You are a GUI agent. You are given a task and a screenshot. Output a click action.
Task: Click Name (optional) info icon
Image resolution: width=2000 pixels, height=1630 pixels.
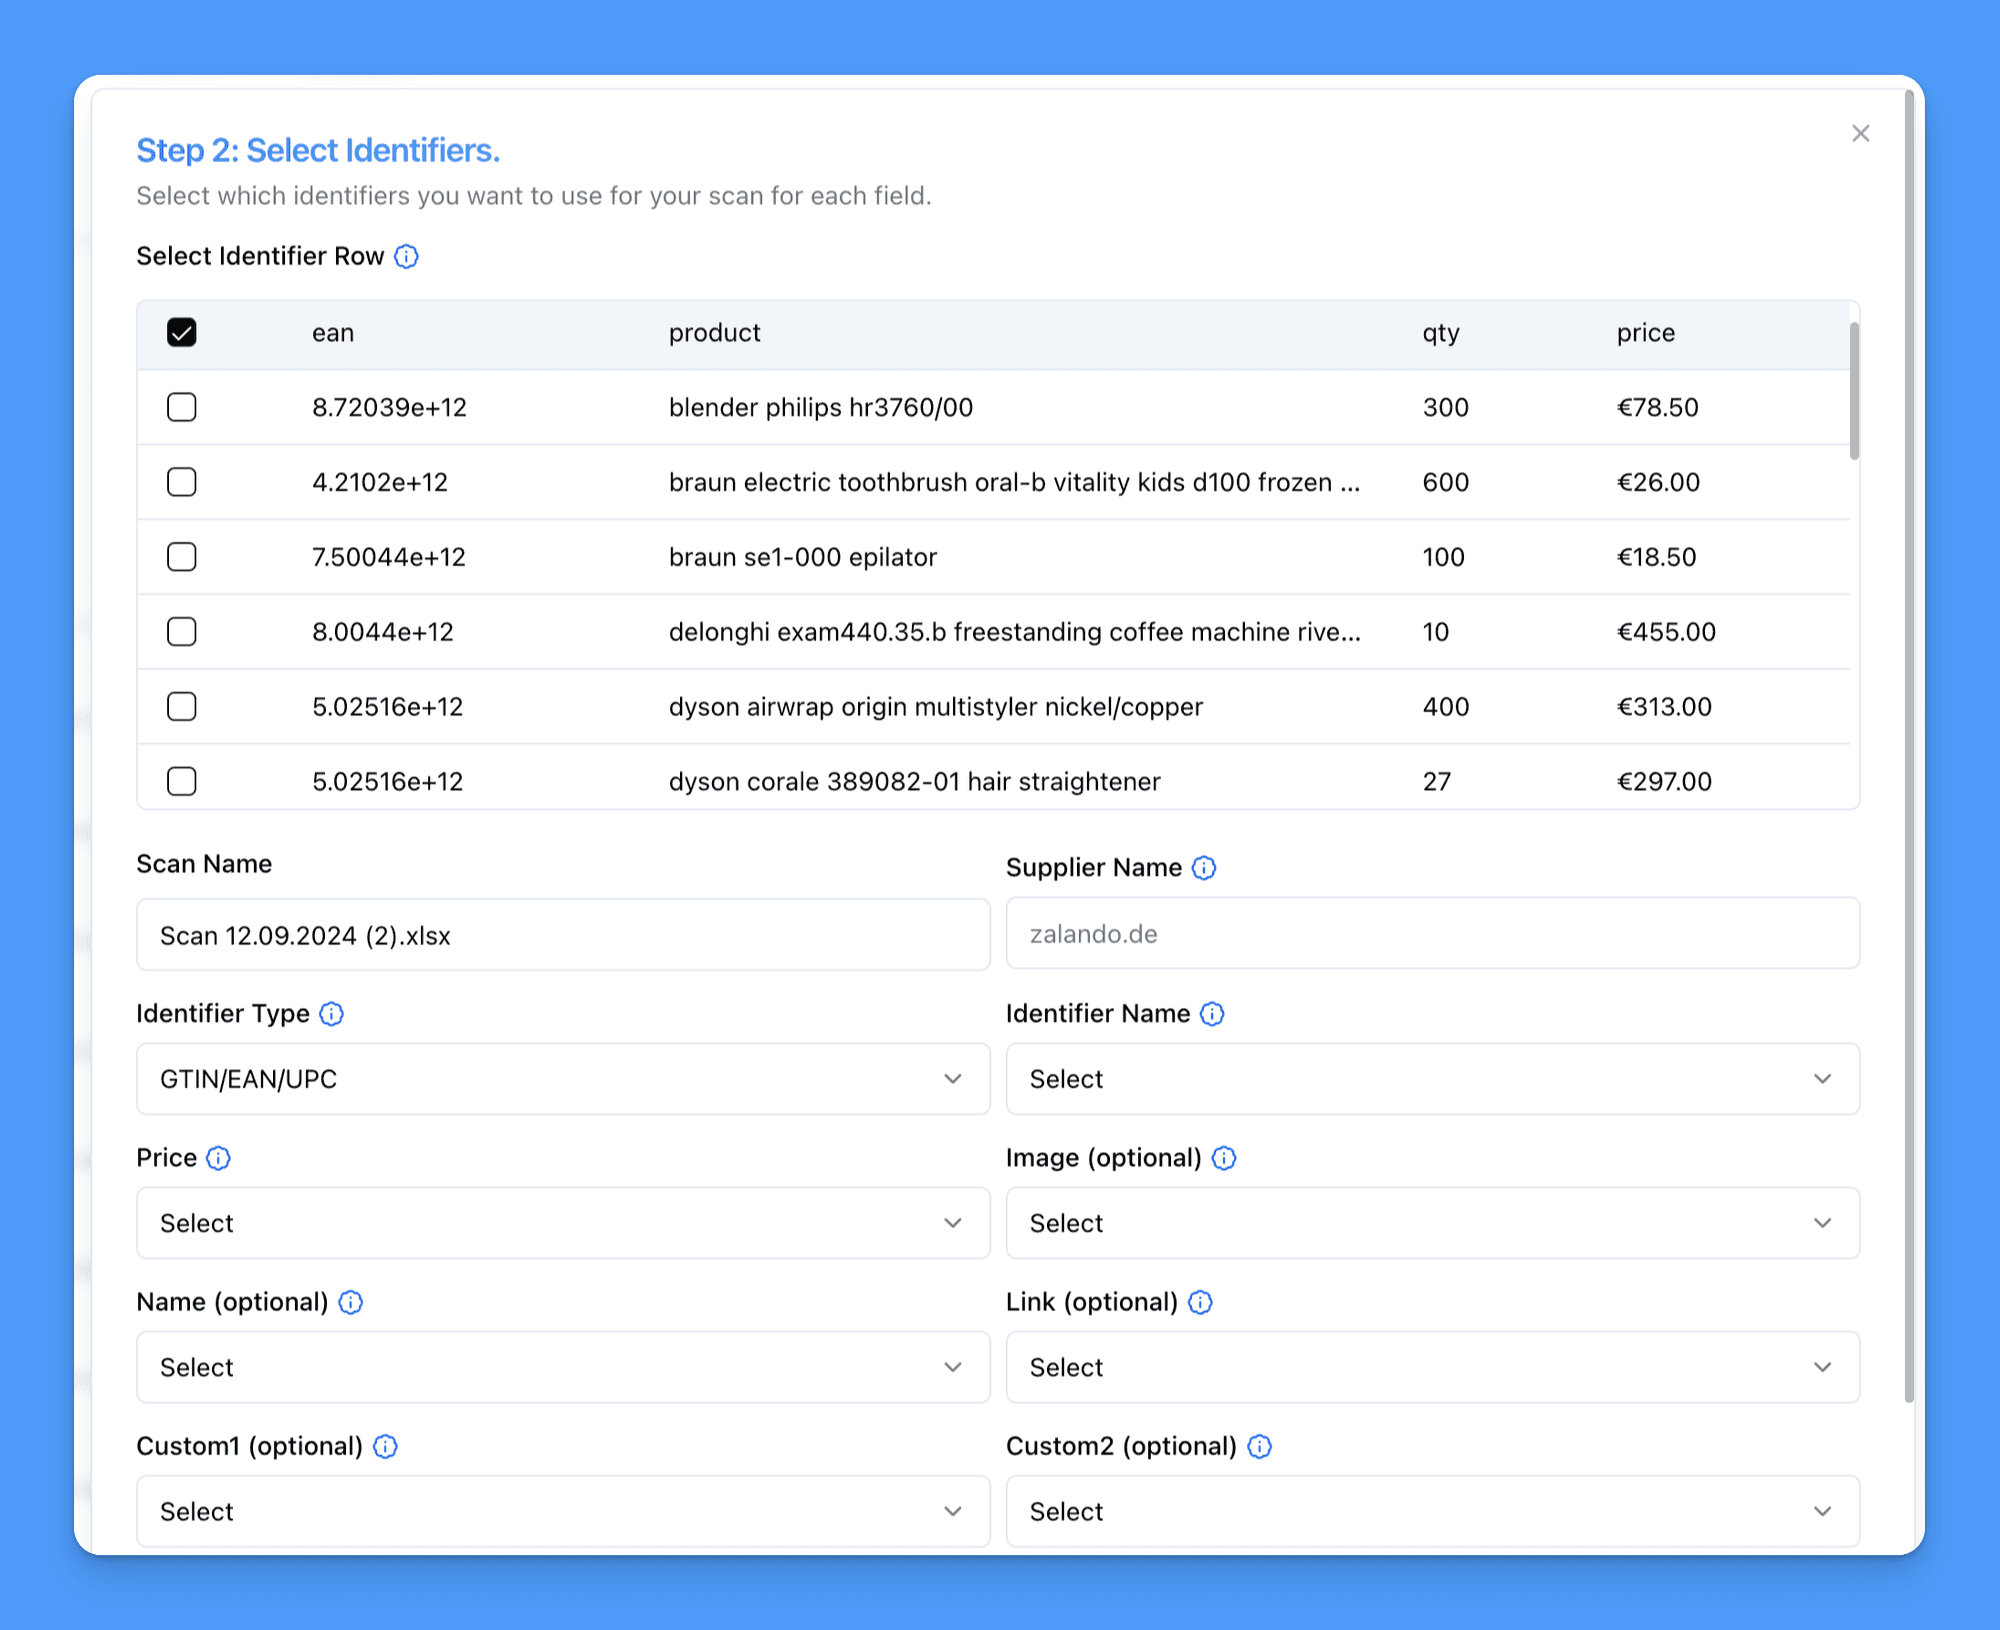(x=351, y=1302)
